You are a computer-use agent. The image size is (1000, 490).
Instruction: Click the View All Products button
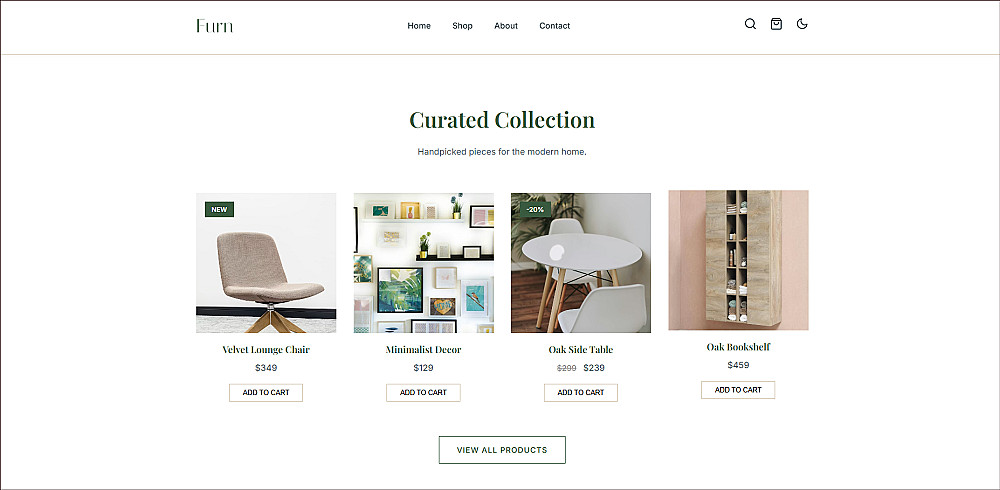click(502, 450)
